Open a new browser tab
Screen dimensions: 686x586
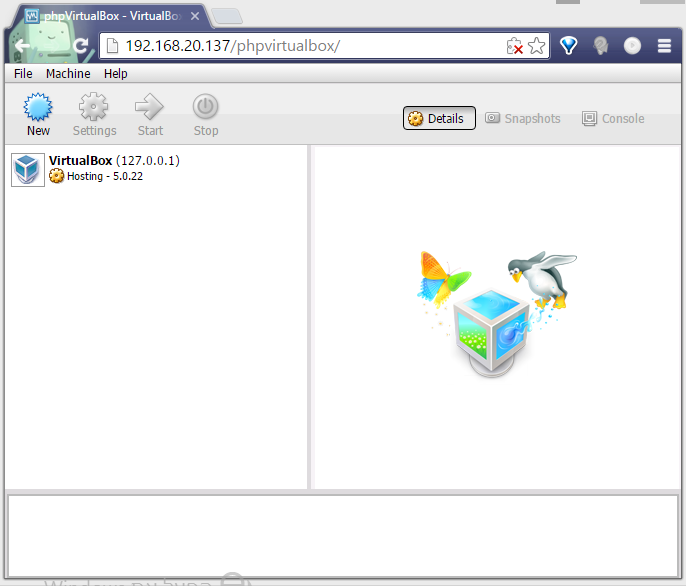[227, 16]
